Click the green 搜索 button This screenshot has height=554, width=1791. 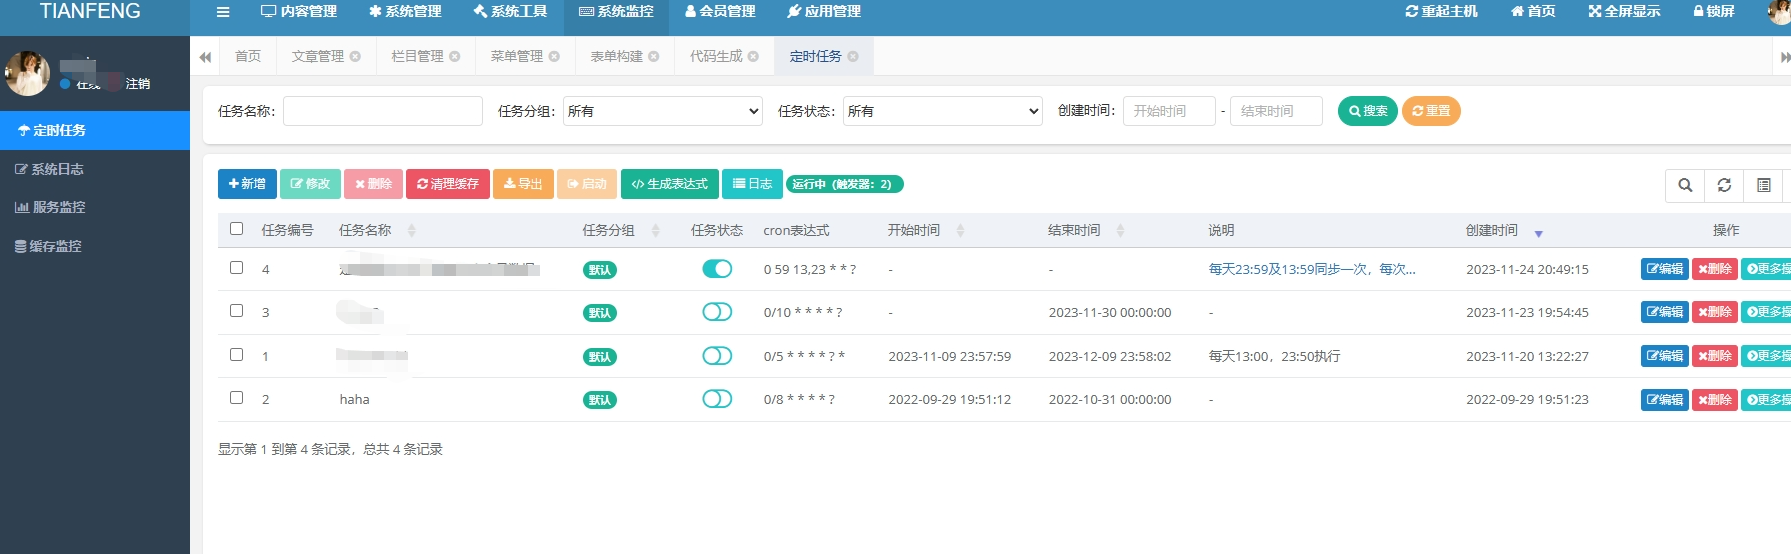[1367, 111]
